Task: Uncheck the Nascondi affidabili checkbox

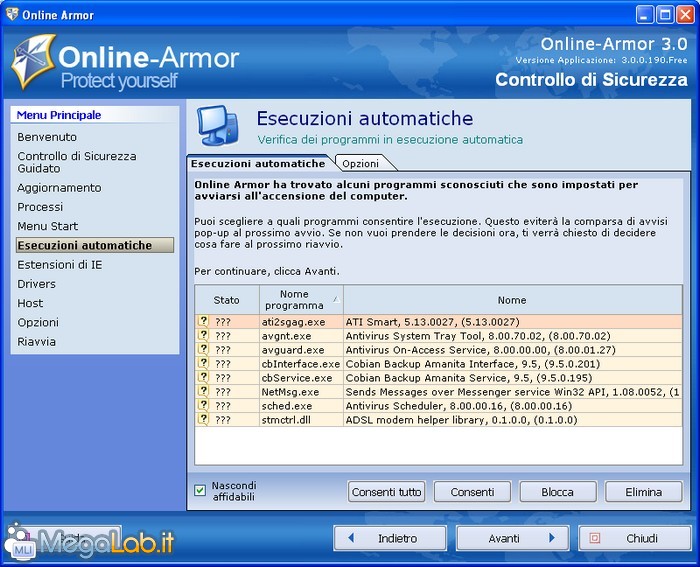Action: point(200,491)
